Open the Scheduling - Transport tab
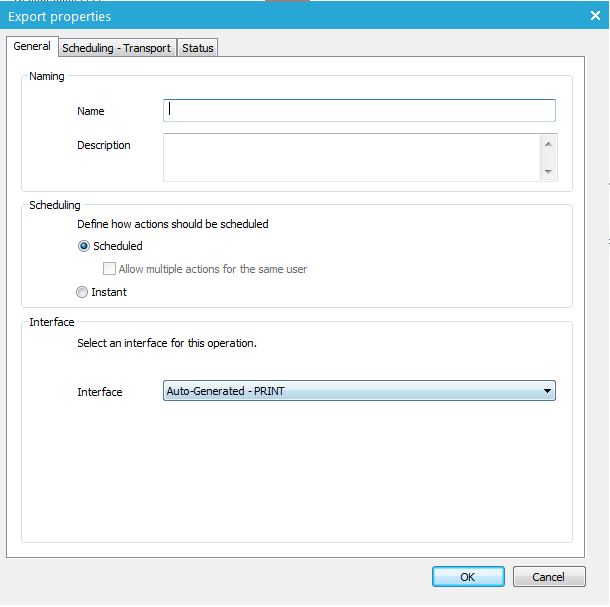 [x=116, y=48]
